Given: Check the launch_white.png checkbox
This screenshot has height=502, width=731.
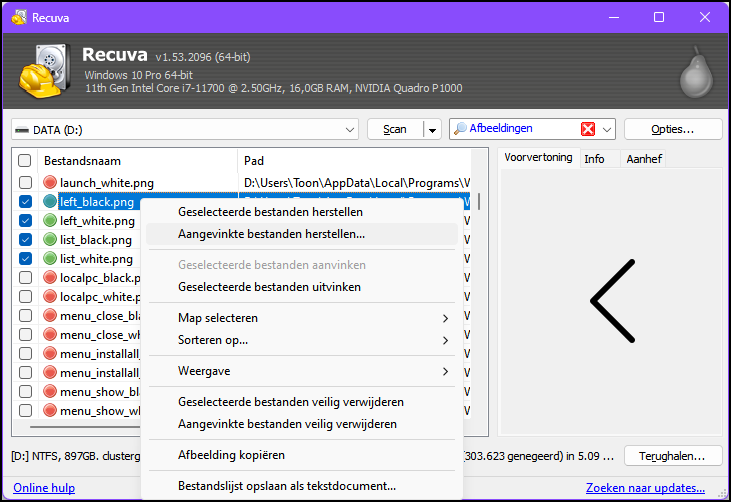Looking at the screenshot, I should pyautogui.click(x=26, y=183).
